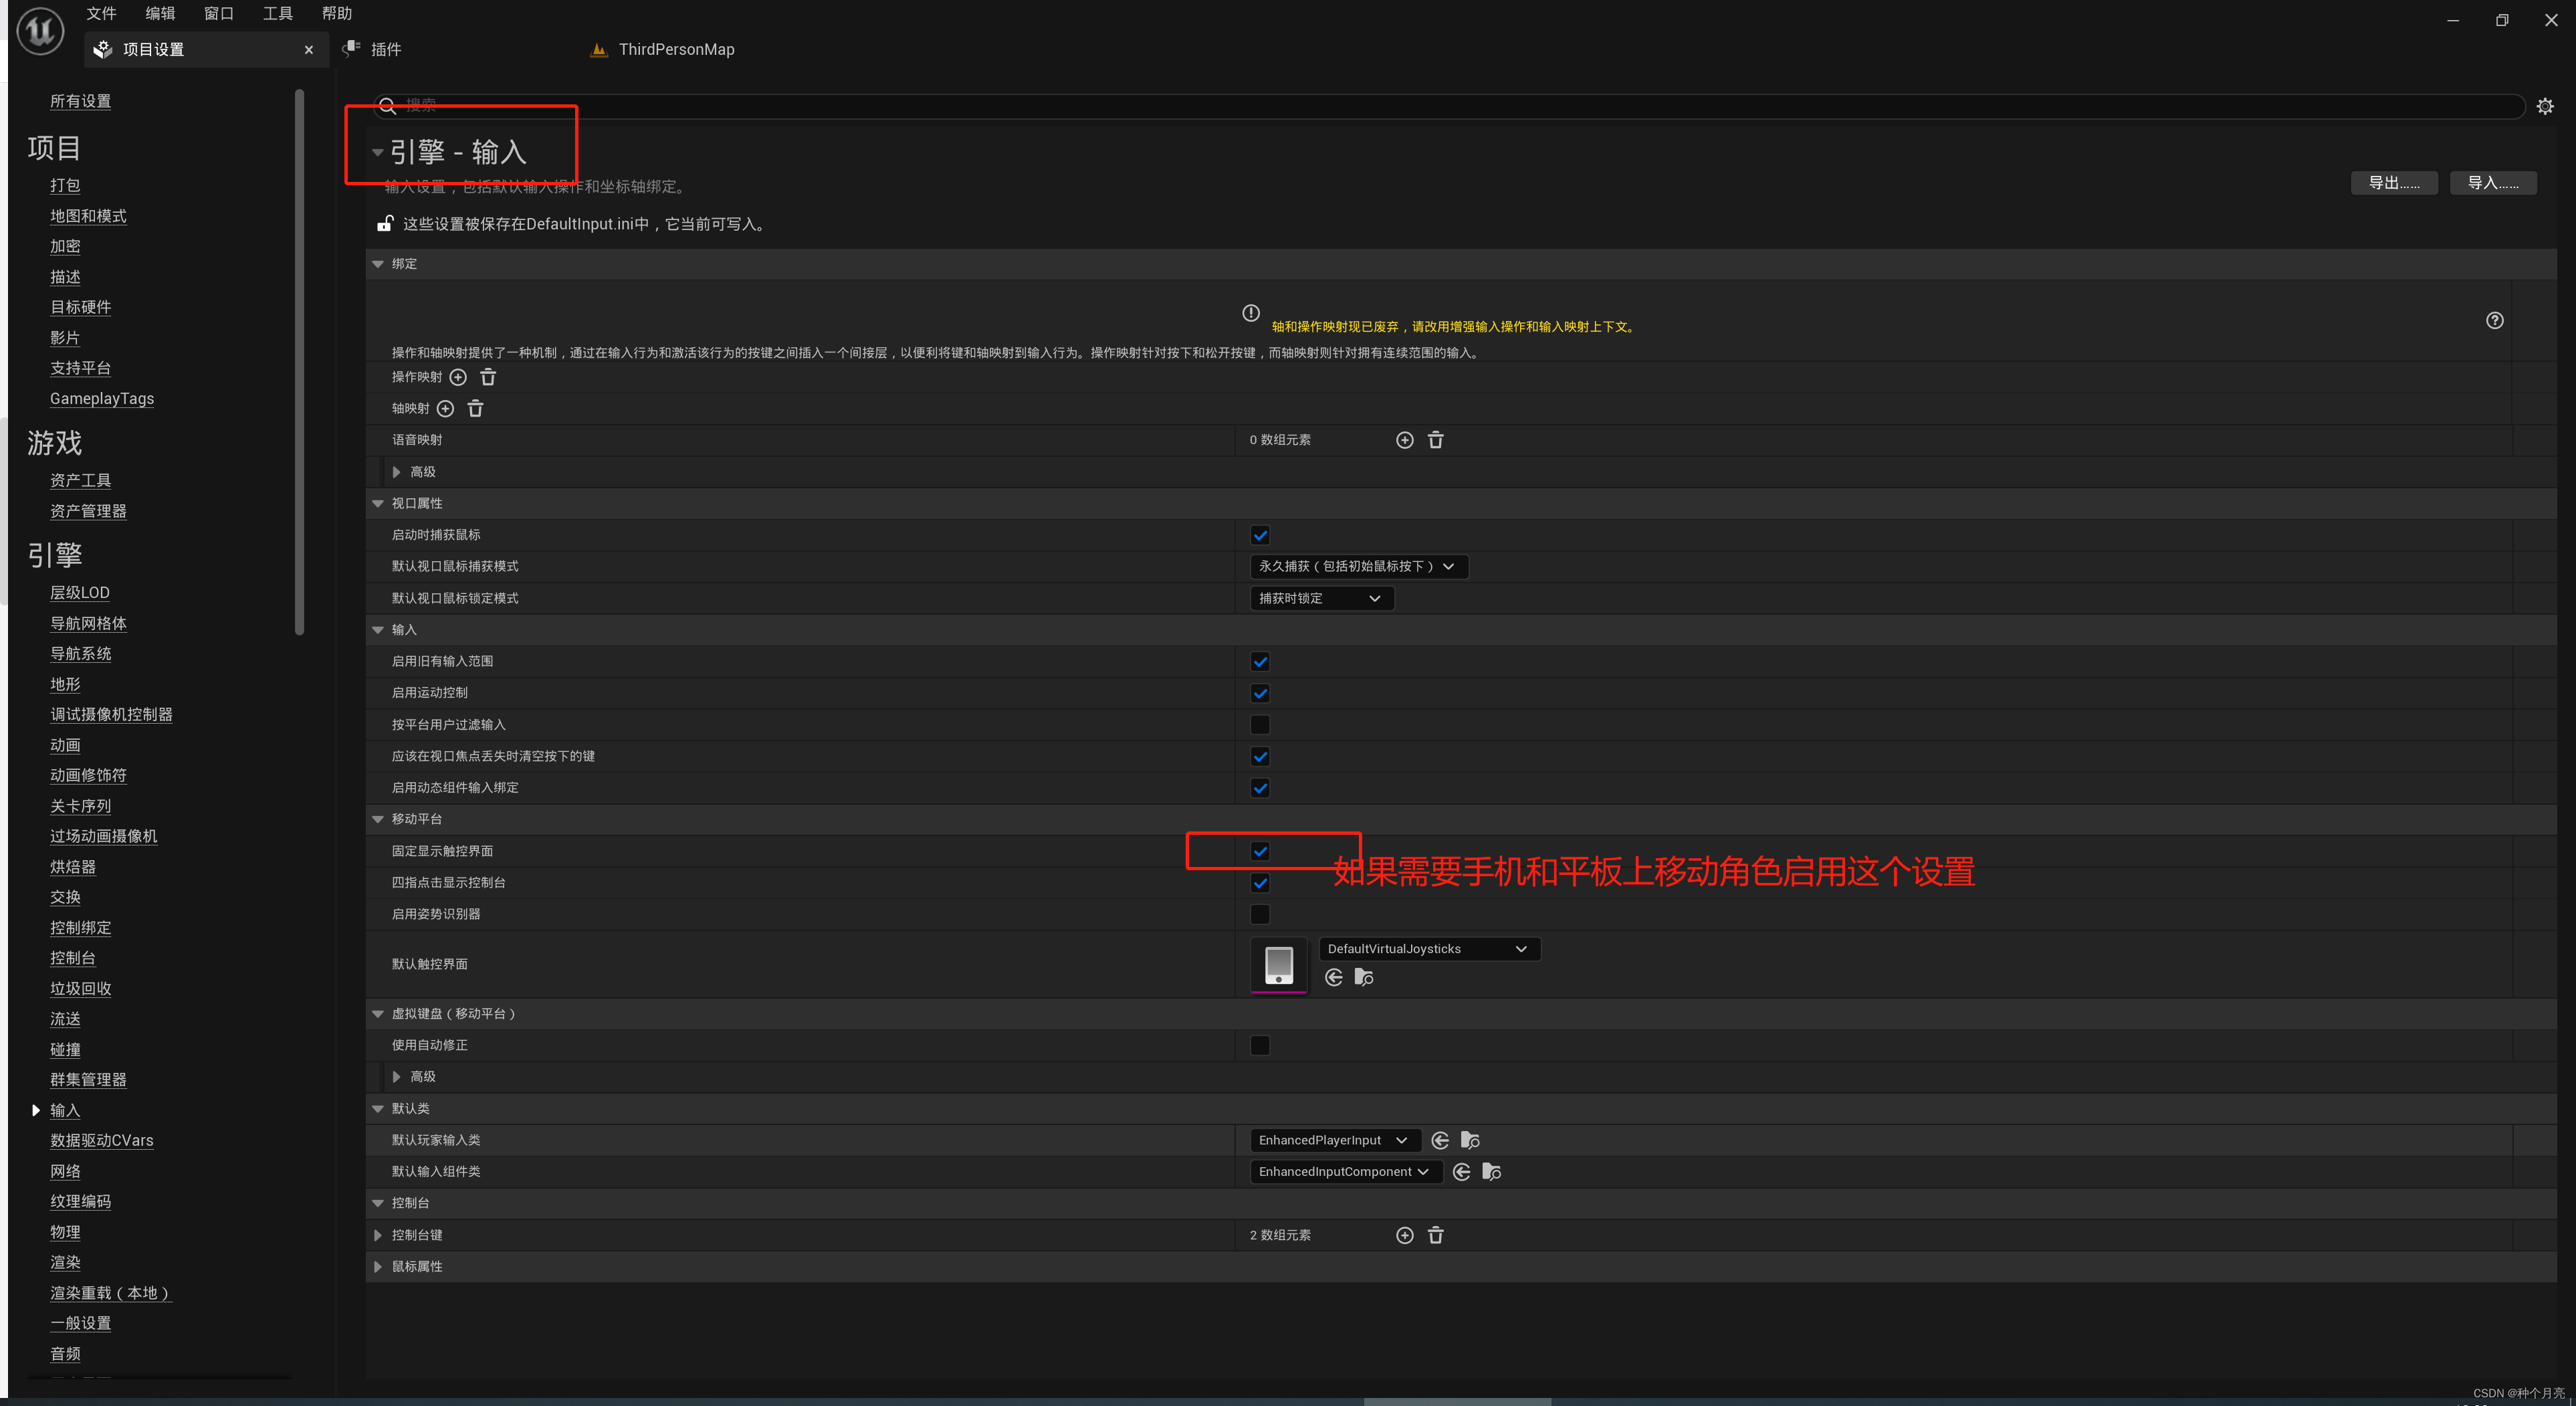Click the deprecation warning info icon

(x=1251, y=313)
